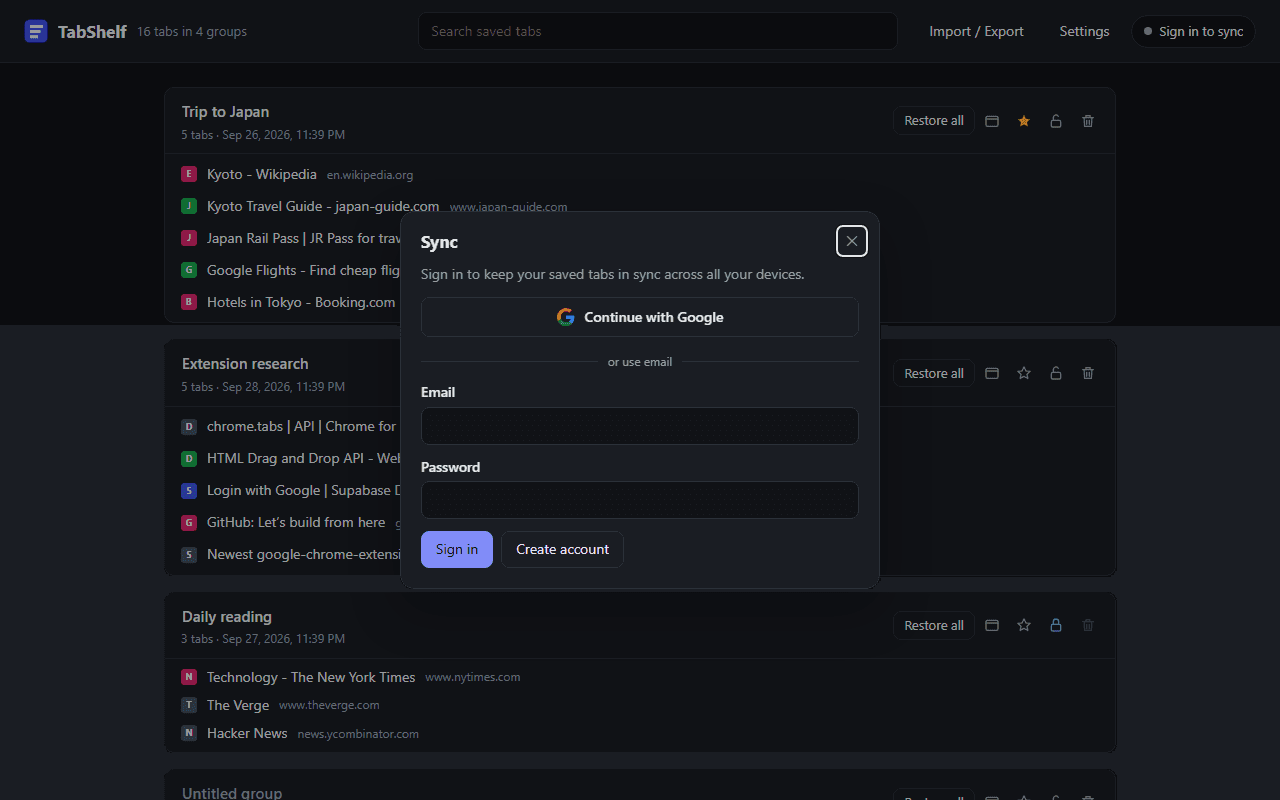
Task: Delete the Trip to Japan group
Action: (x=1088, y=121)
